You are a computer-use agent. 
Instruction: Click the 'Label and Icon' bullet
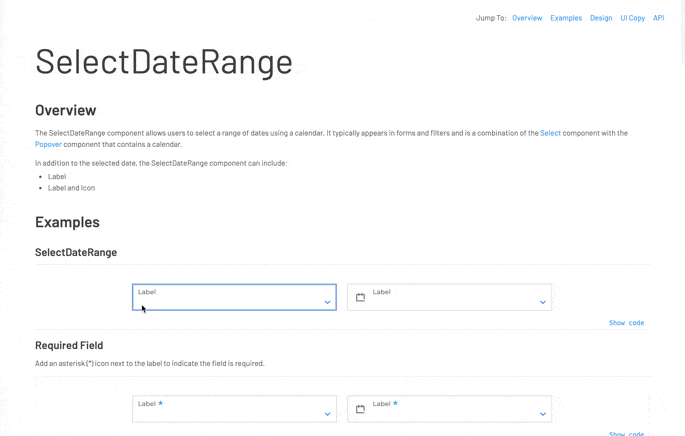coord(71,188)
